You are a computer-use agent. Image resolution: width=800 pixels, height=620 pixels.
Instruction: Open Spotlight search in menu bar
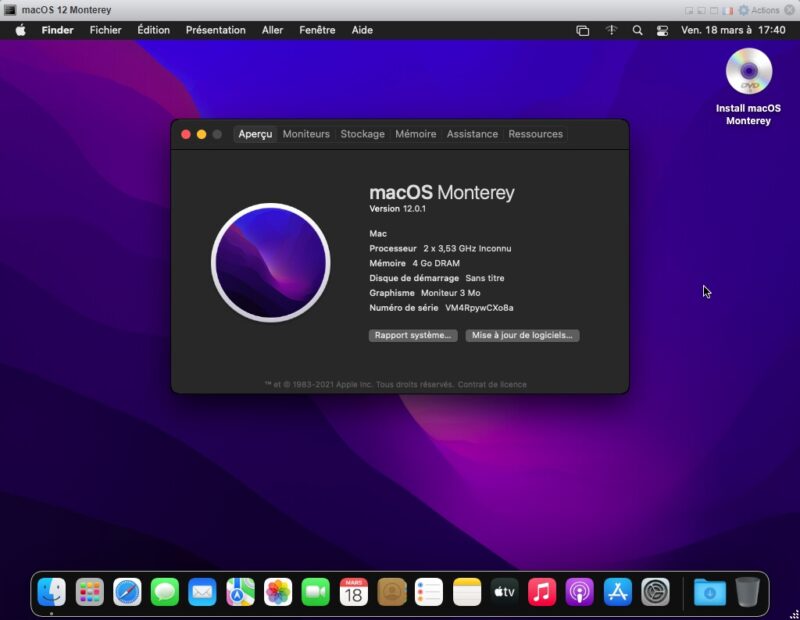pos(637,30)
